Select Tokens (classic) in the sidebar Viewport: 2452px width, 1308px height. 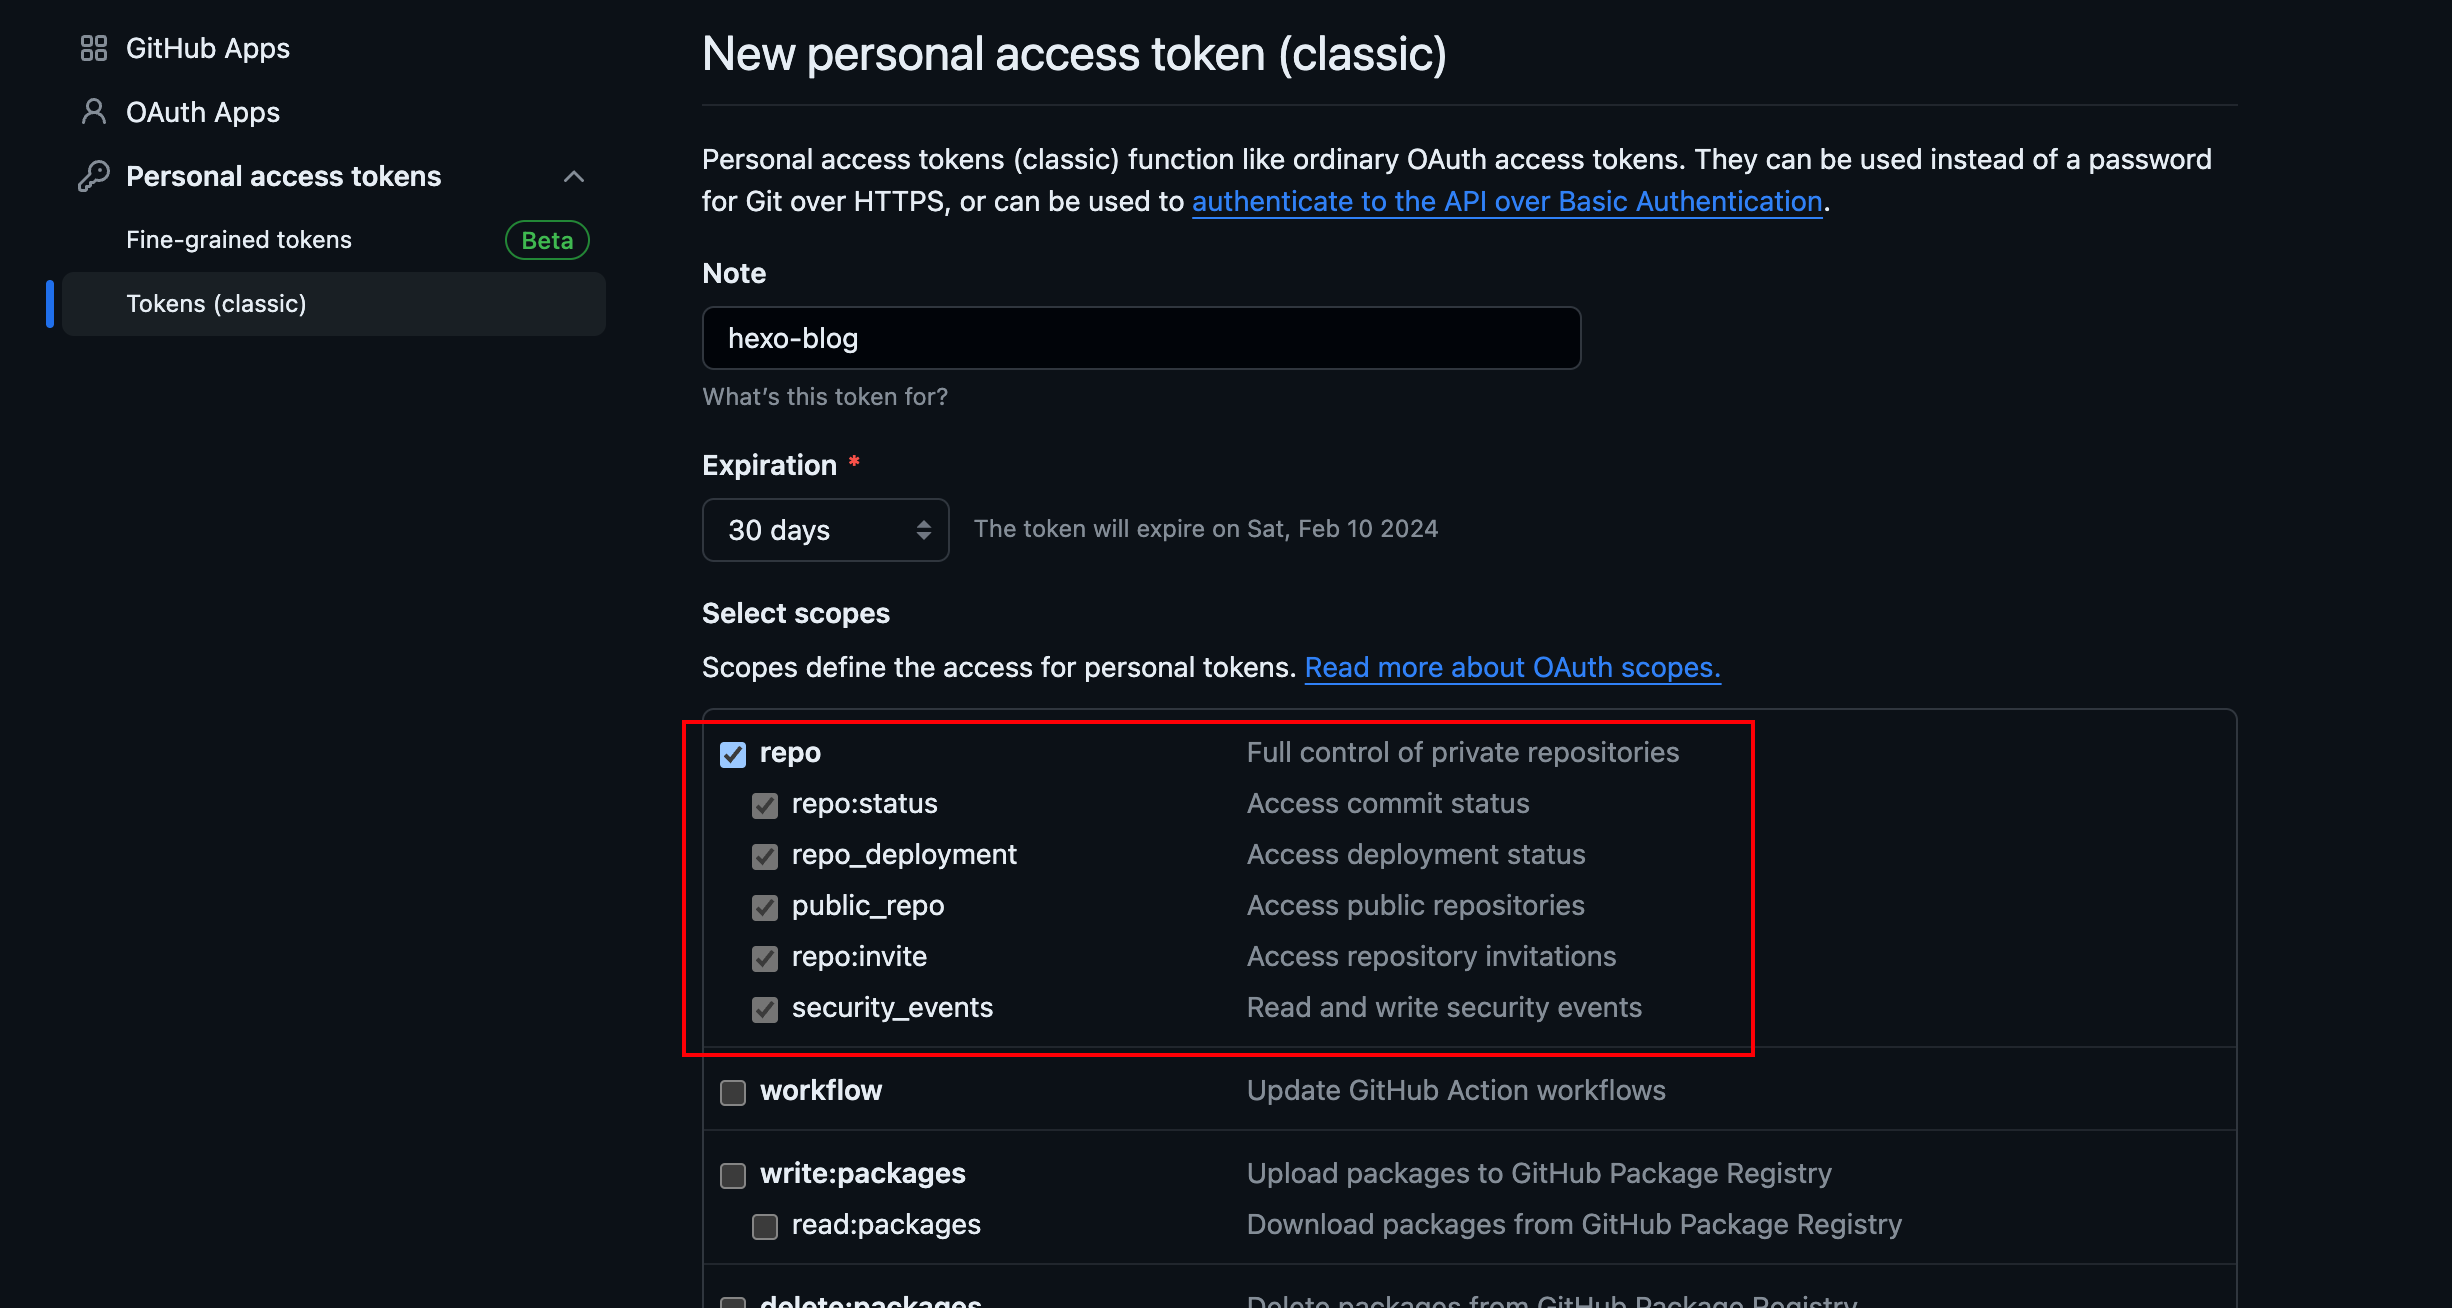coord(216,303)
